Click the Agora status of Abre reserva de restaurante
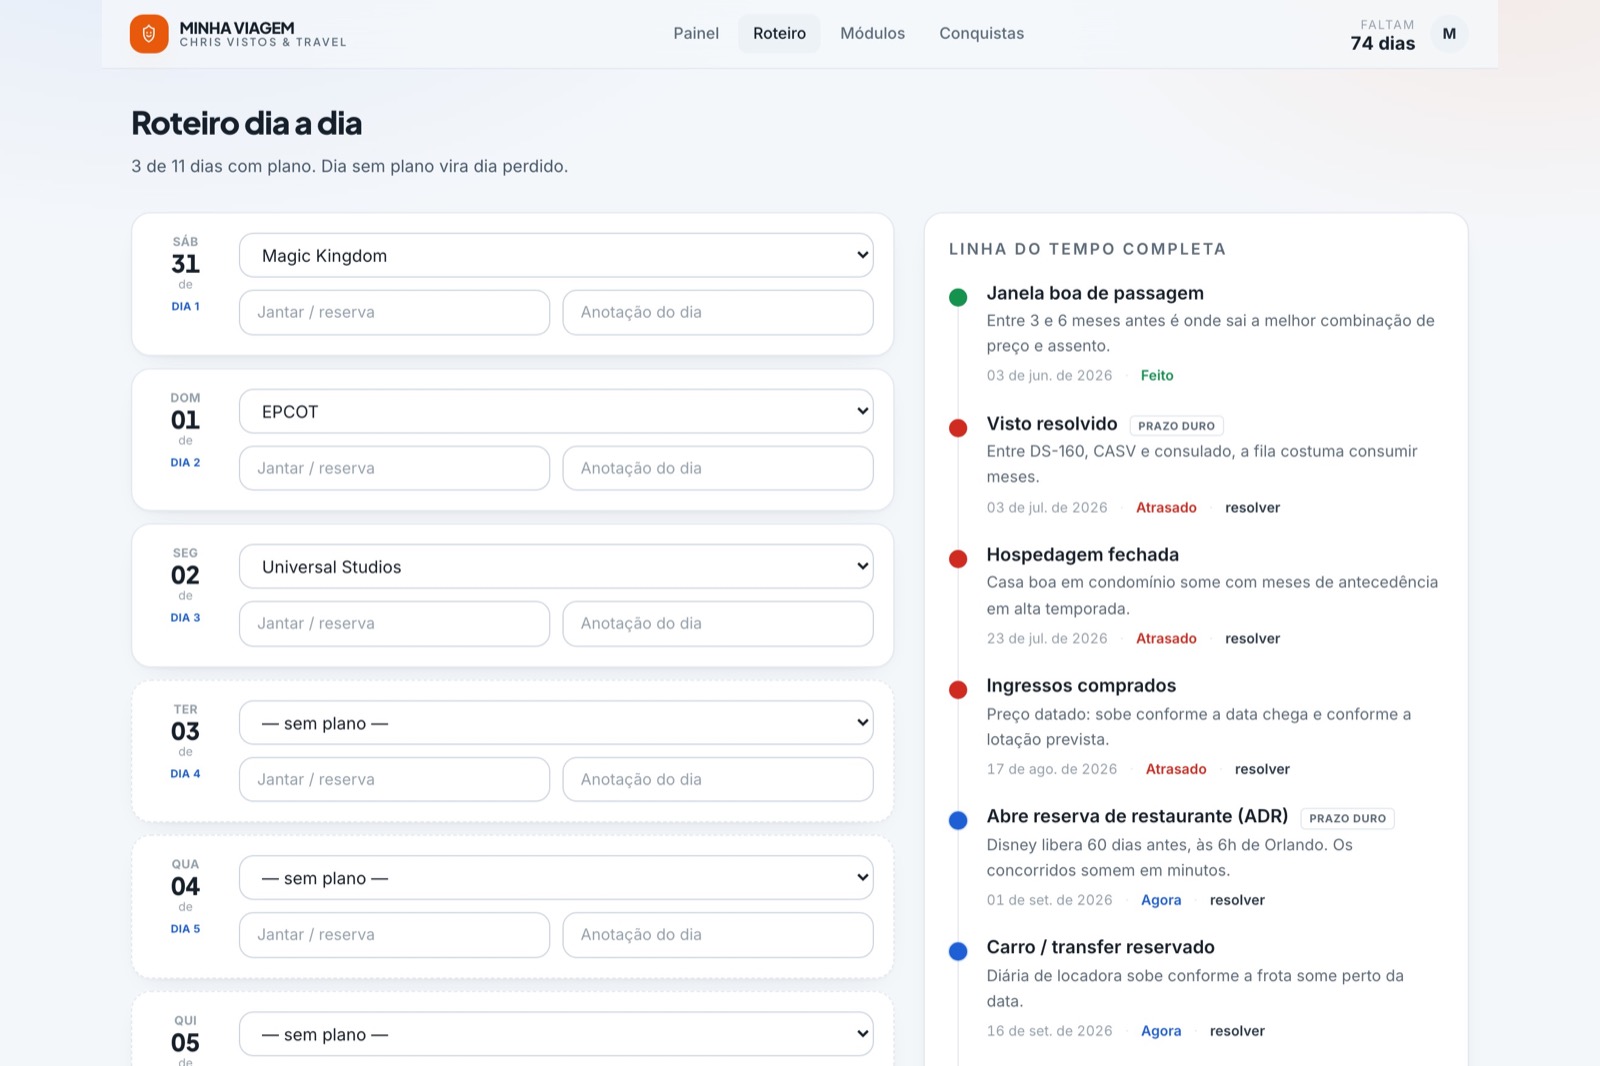This screenshot has width=1600, height=1066. click(1161, 900)
